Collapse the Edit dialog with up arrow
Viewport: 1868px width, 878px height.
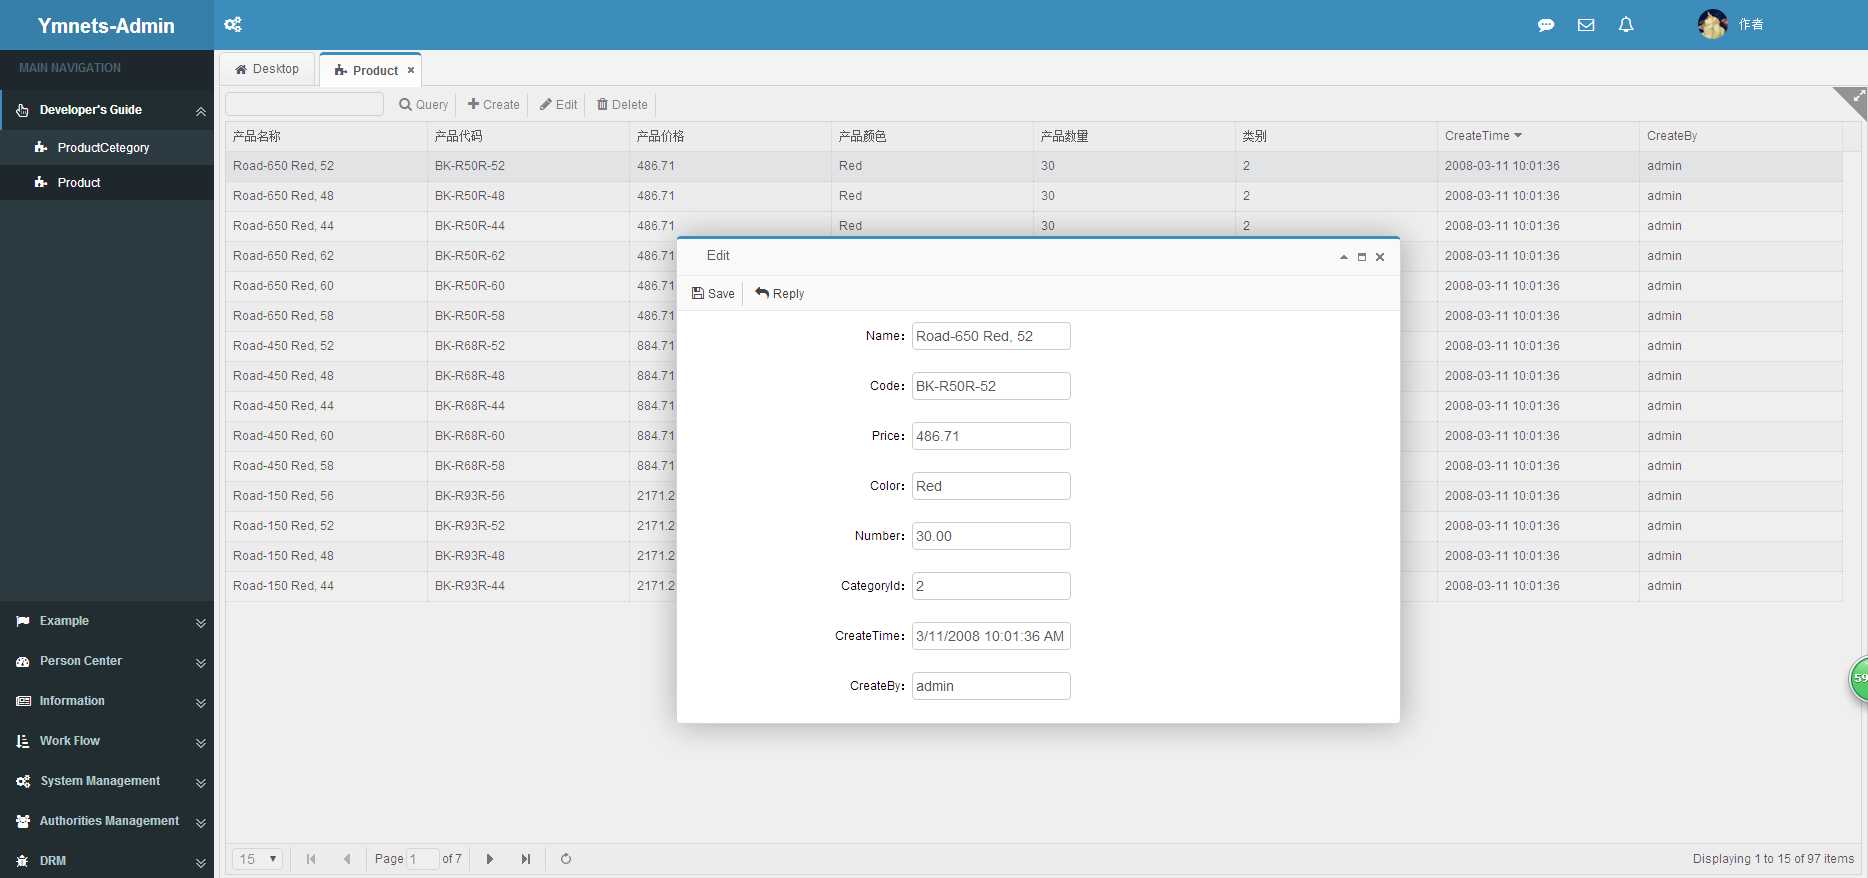point(1344,257)
